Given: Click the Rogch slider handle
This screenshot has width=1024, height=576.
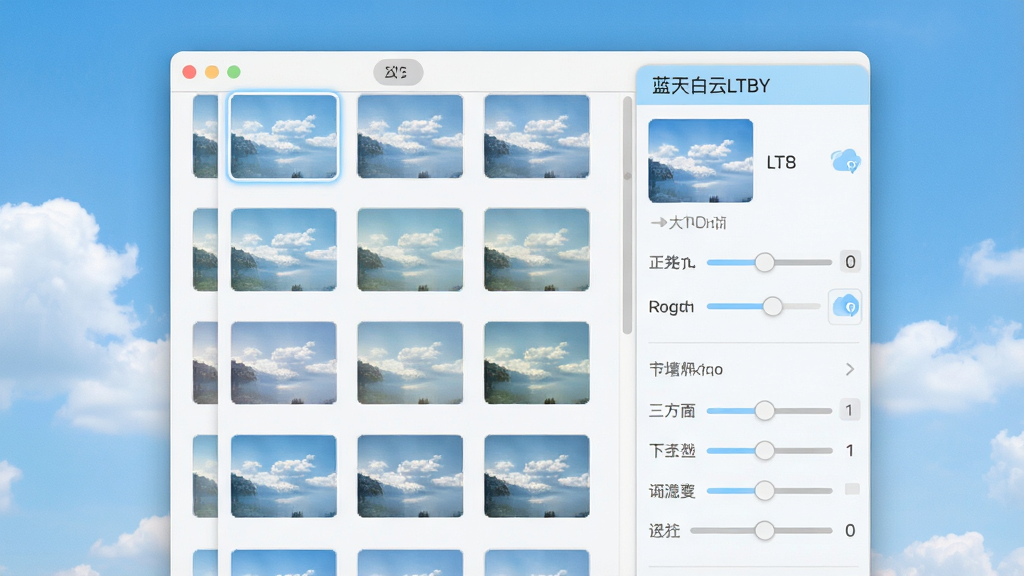Looking at the screenshot, I should [773, 306].
